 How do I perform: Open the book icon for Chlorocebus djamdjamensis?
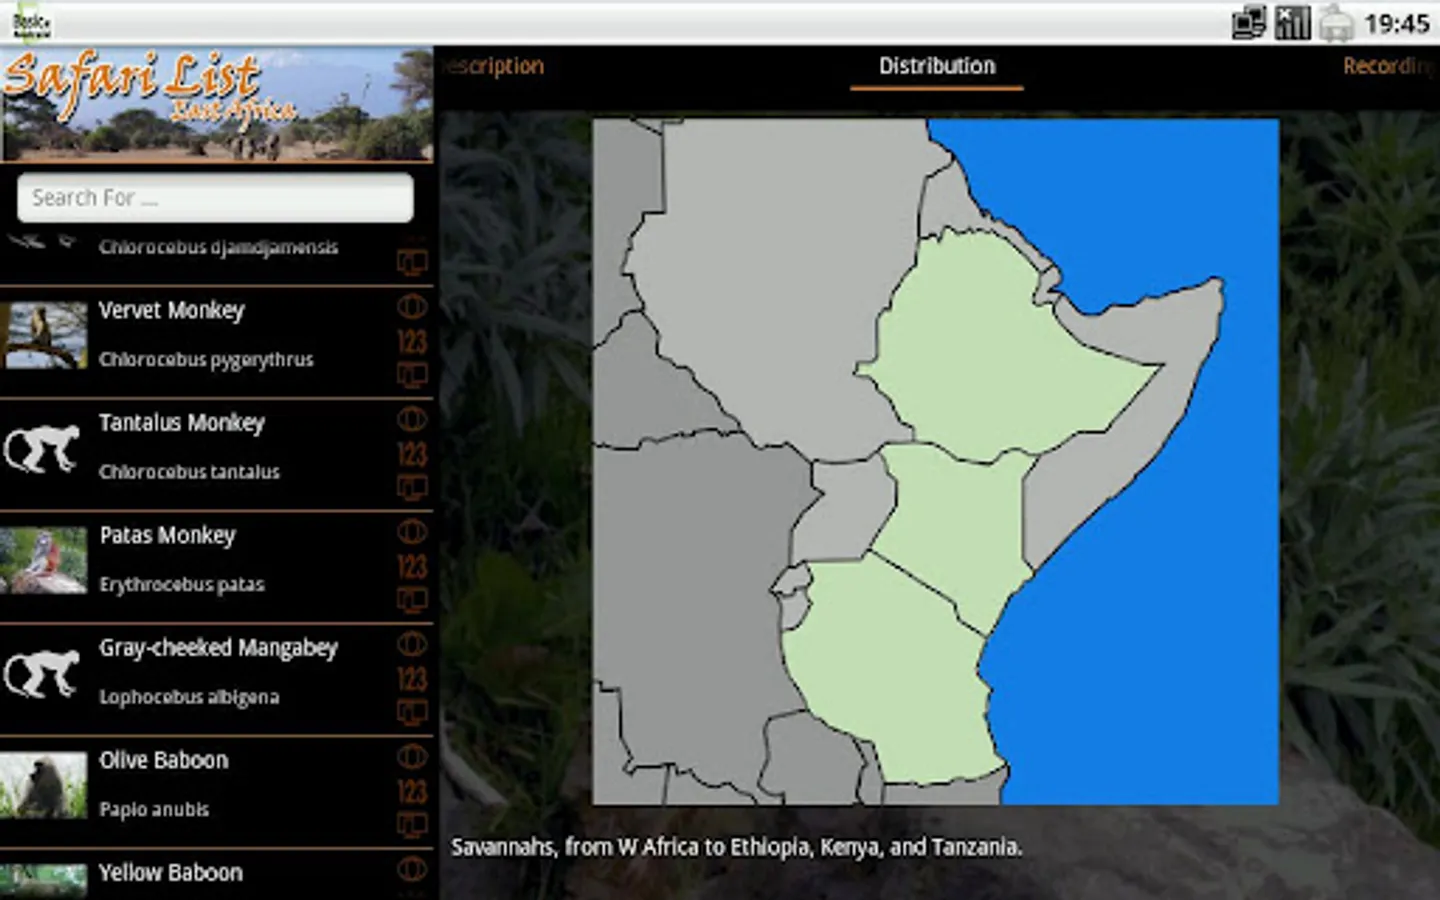pyautogui.click(x=412, y=263)
